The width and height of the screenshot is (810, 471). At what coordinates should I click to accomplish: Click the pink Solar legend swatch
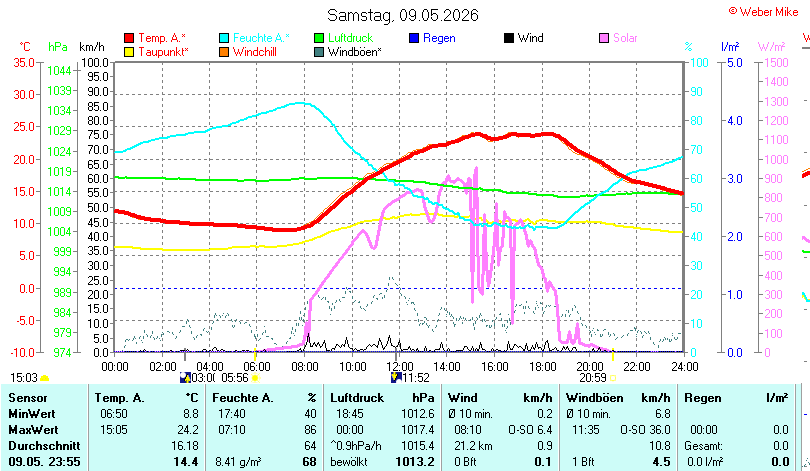point(604,38)
